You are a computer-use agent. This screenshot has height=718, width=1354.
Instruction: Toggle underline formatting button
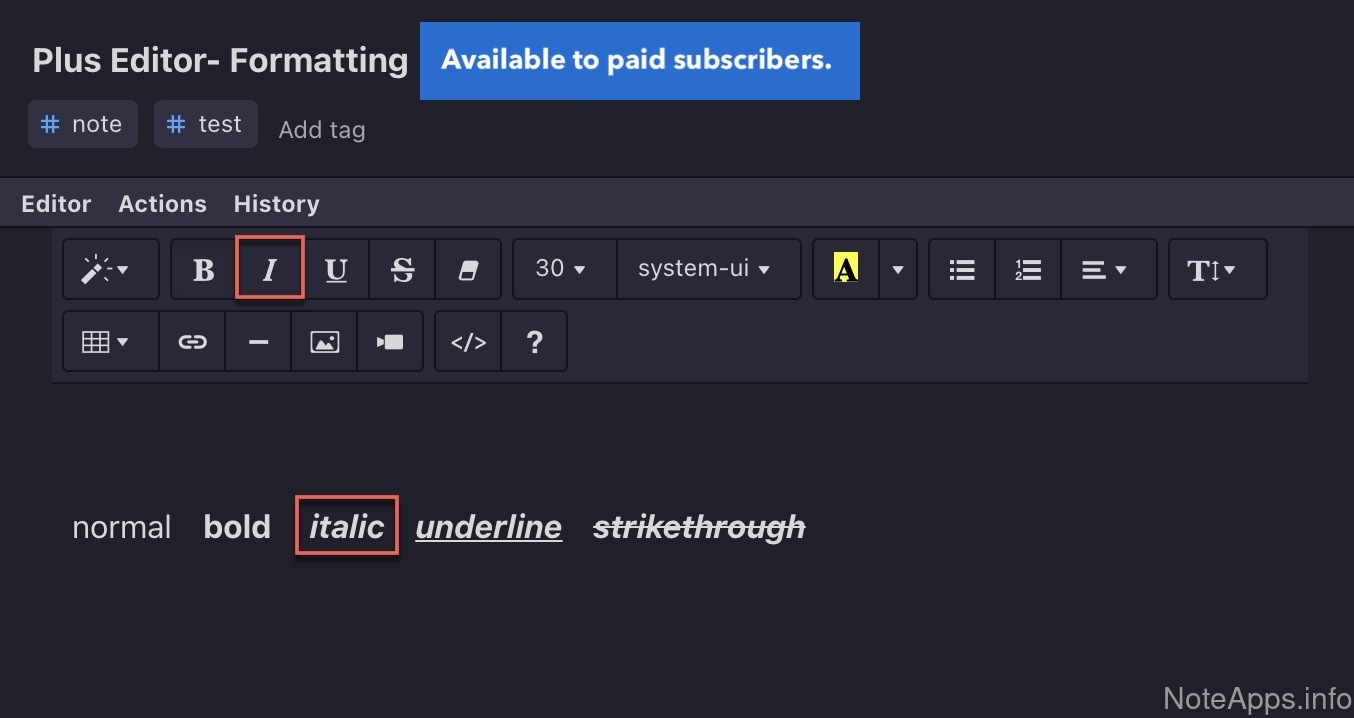pyautogui.click(x=337, y=269)
